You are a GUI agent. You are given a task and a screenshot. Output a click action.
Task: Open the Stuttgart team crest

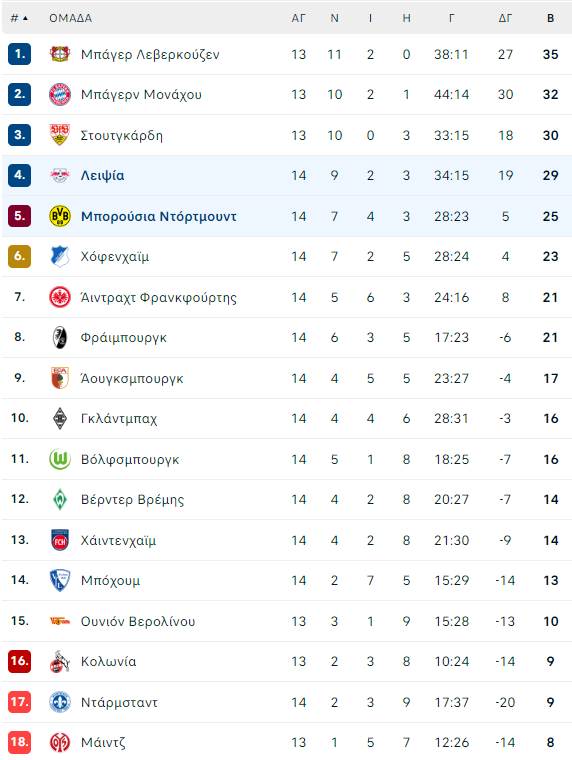tap(60, 135)
